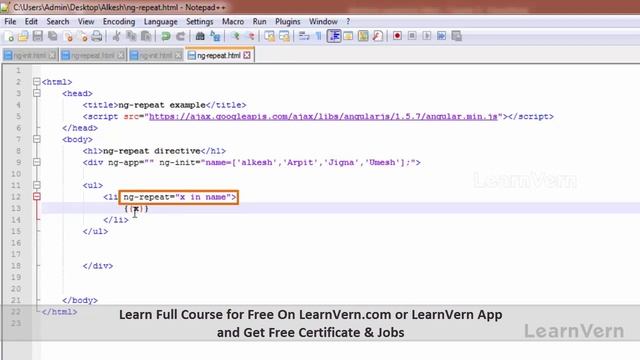This screenshot has height=360, width=640.
Task: Open the Edit menu
Action: pyautogui.click(x=31, y=22)
